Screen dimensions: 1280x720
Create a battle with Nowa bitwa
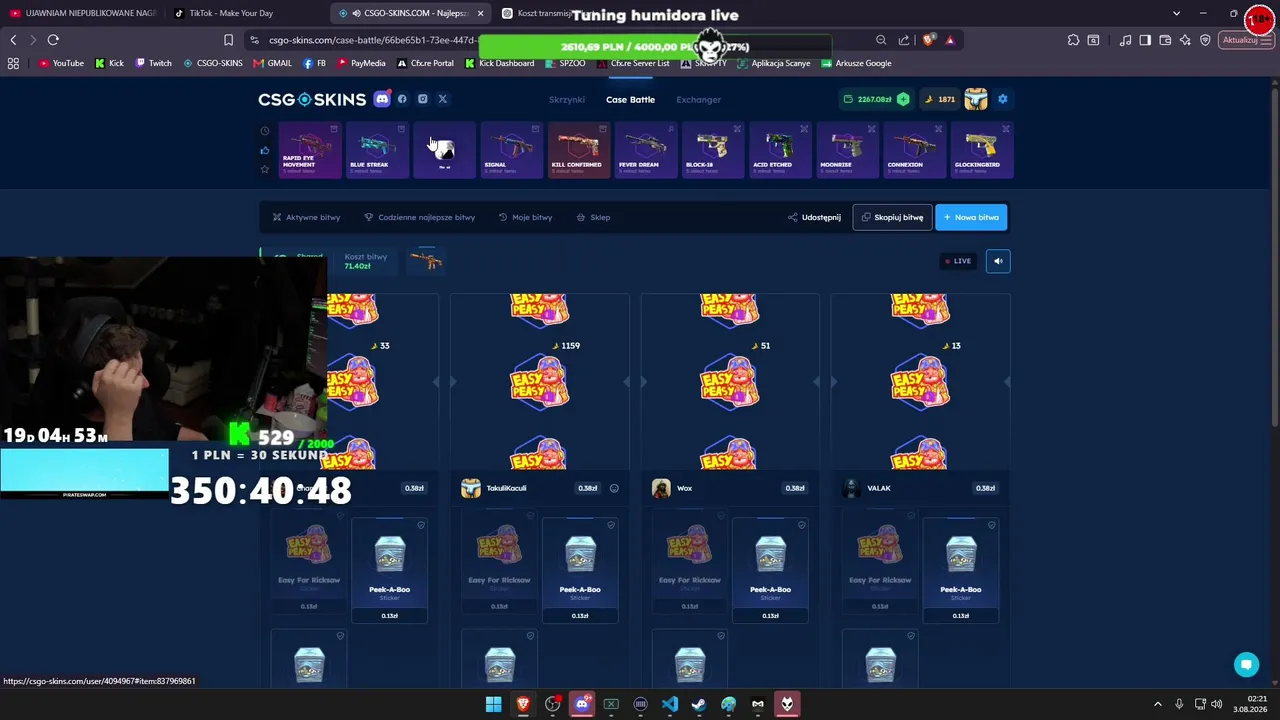(x=971, y=217)
